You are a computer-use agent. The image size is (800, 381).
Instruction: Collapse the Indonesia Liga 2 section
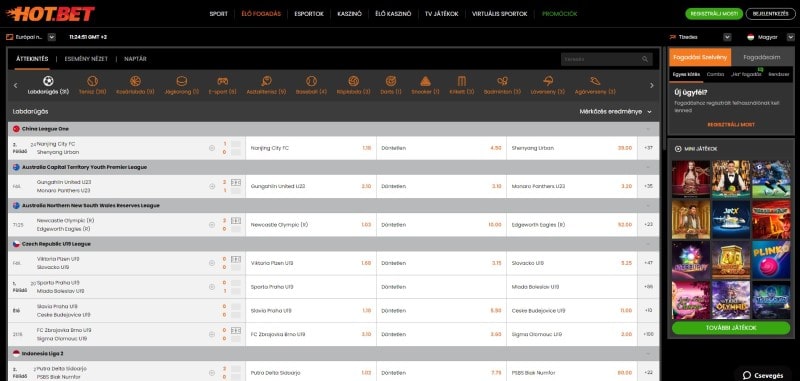point(648,353)
